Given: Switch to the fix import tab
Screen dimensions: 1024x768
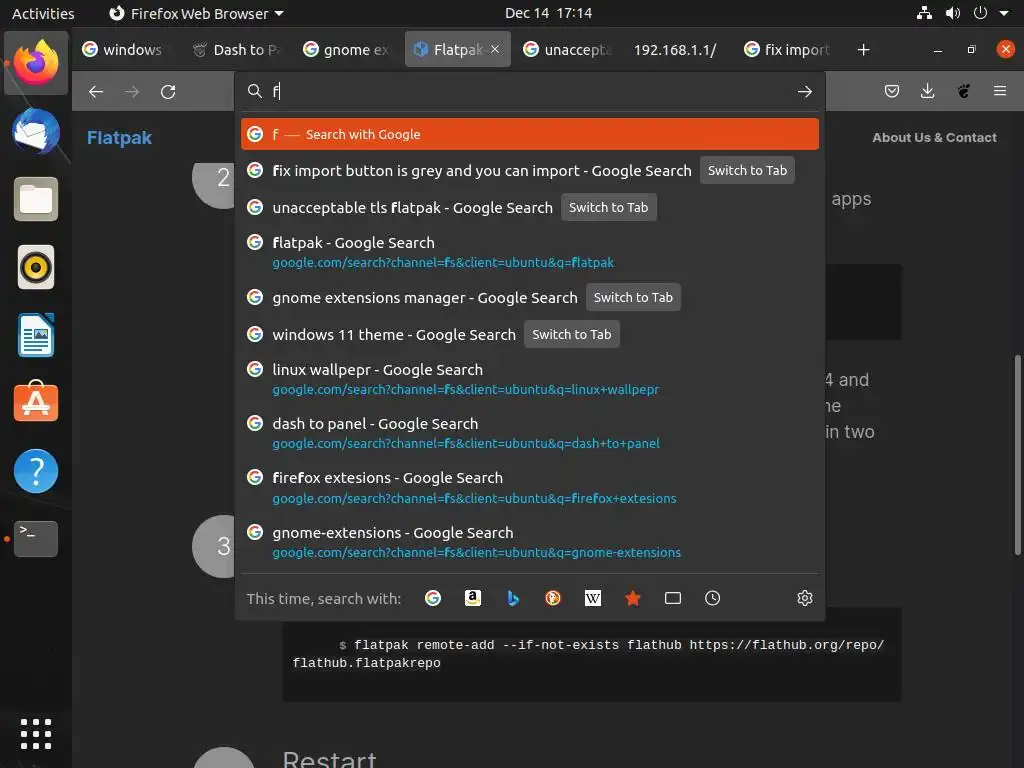Looking at the screenshot, I should [x=787, y=50].
